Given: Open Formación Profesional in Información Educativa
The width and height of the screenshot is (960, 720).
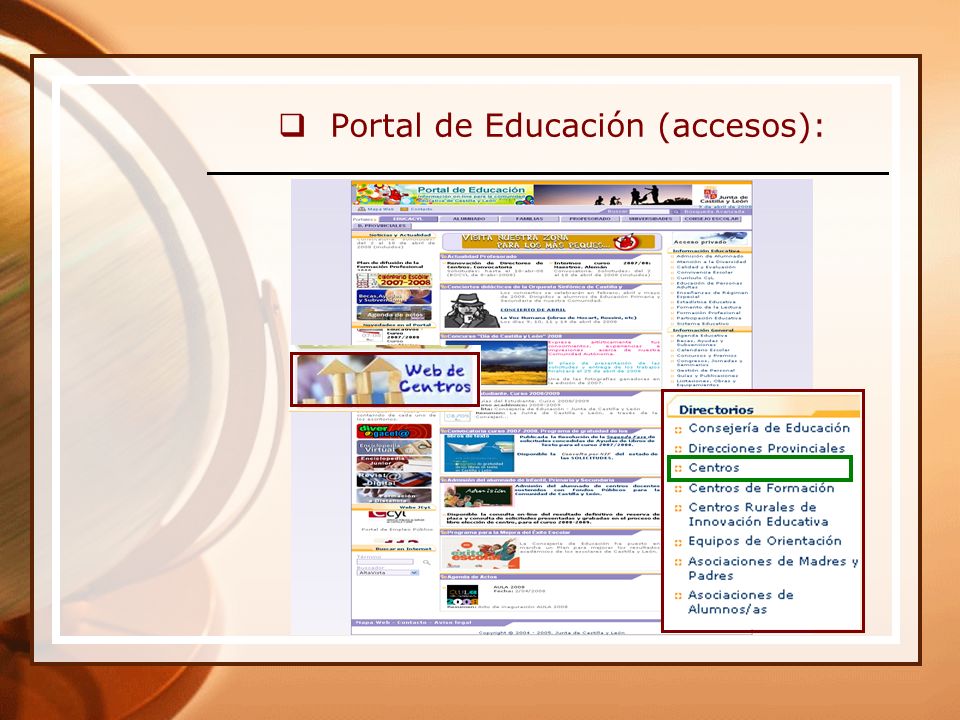Looking at the screenshot, I should click(708, 313).
